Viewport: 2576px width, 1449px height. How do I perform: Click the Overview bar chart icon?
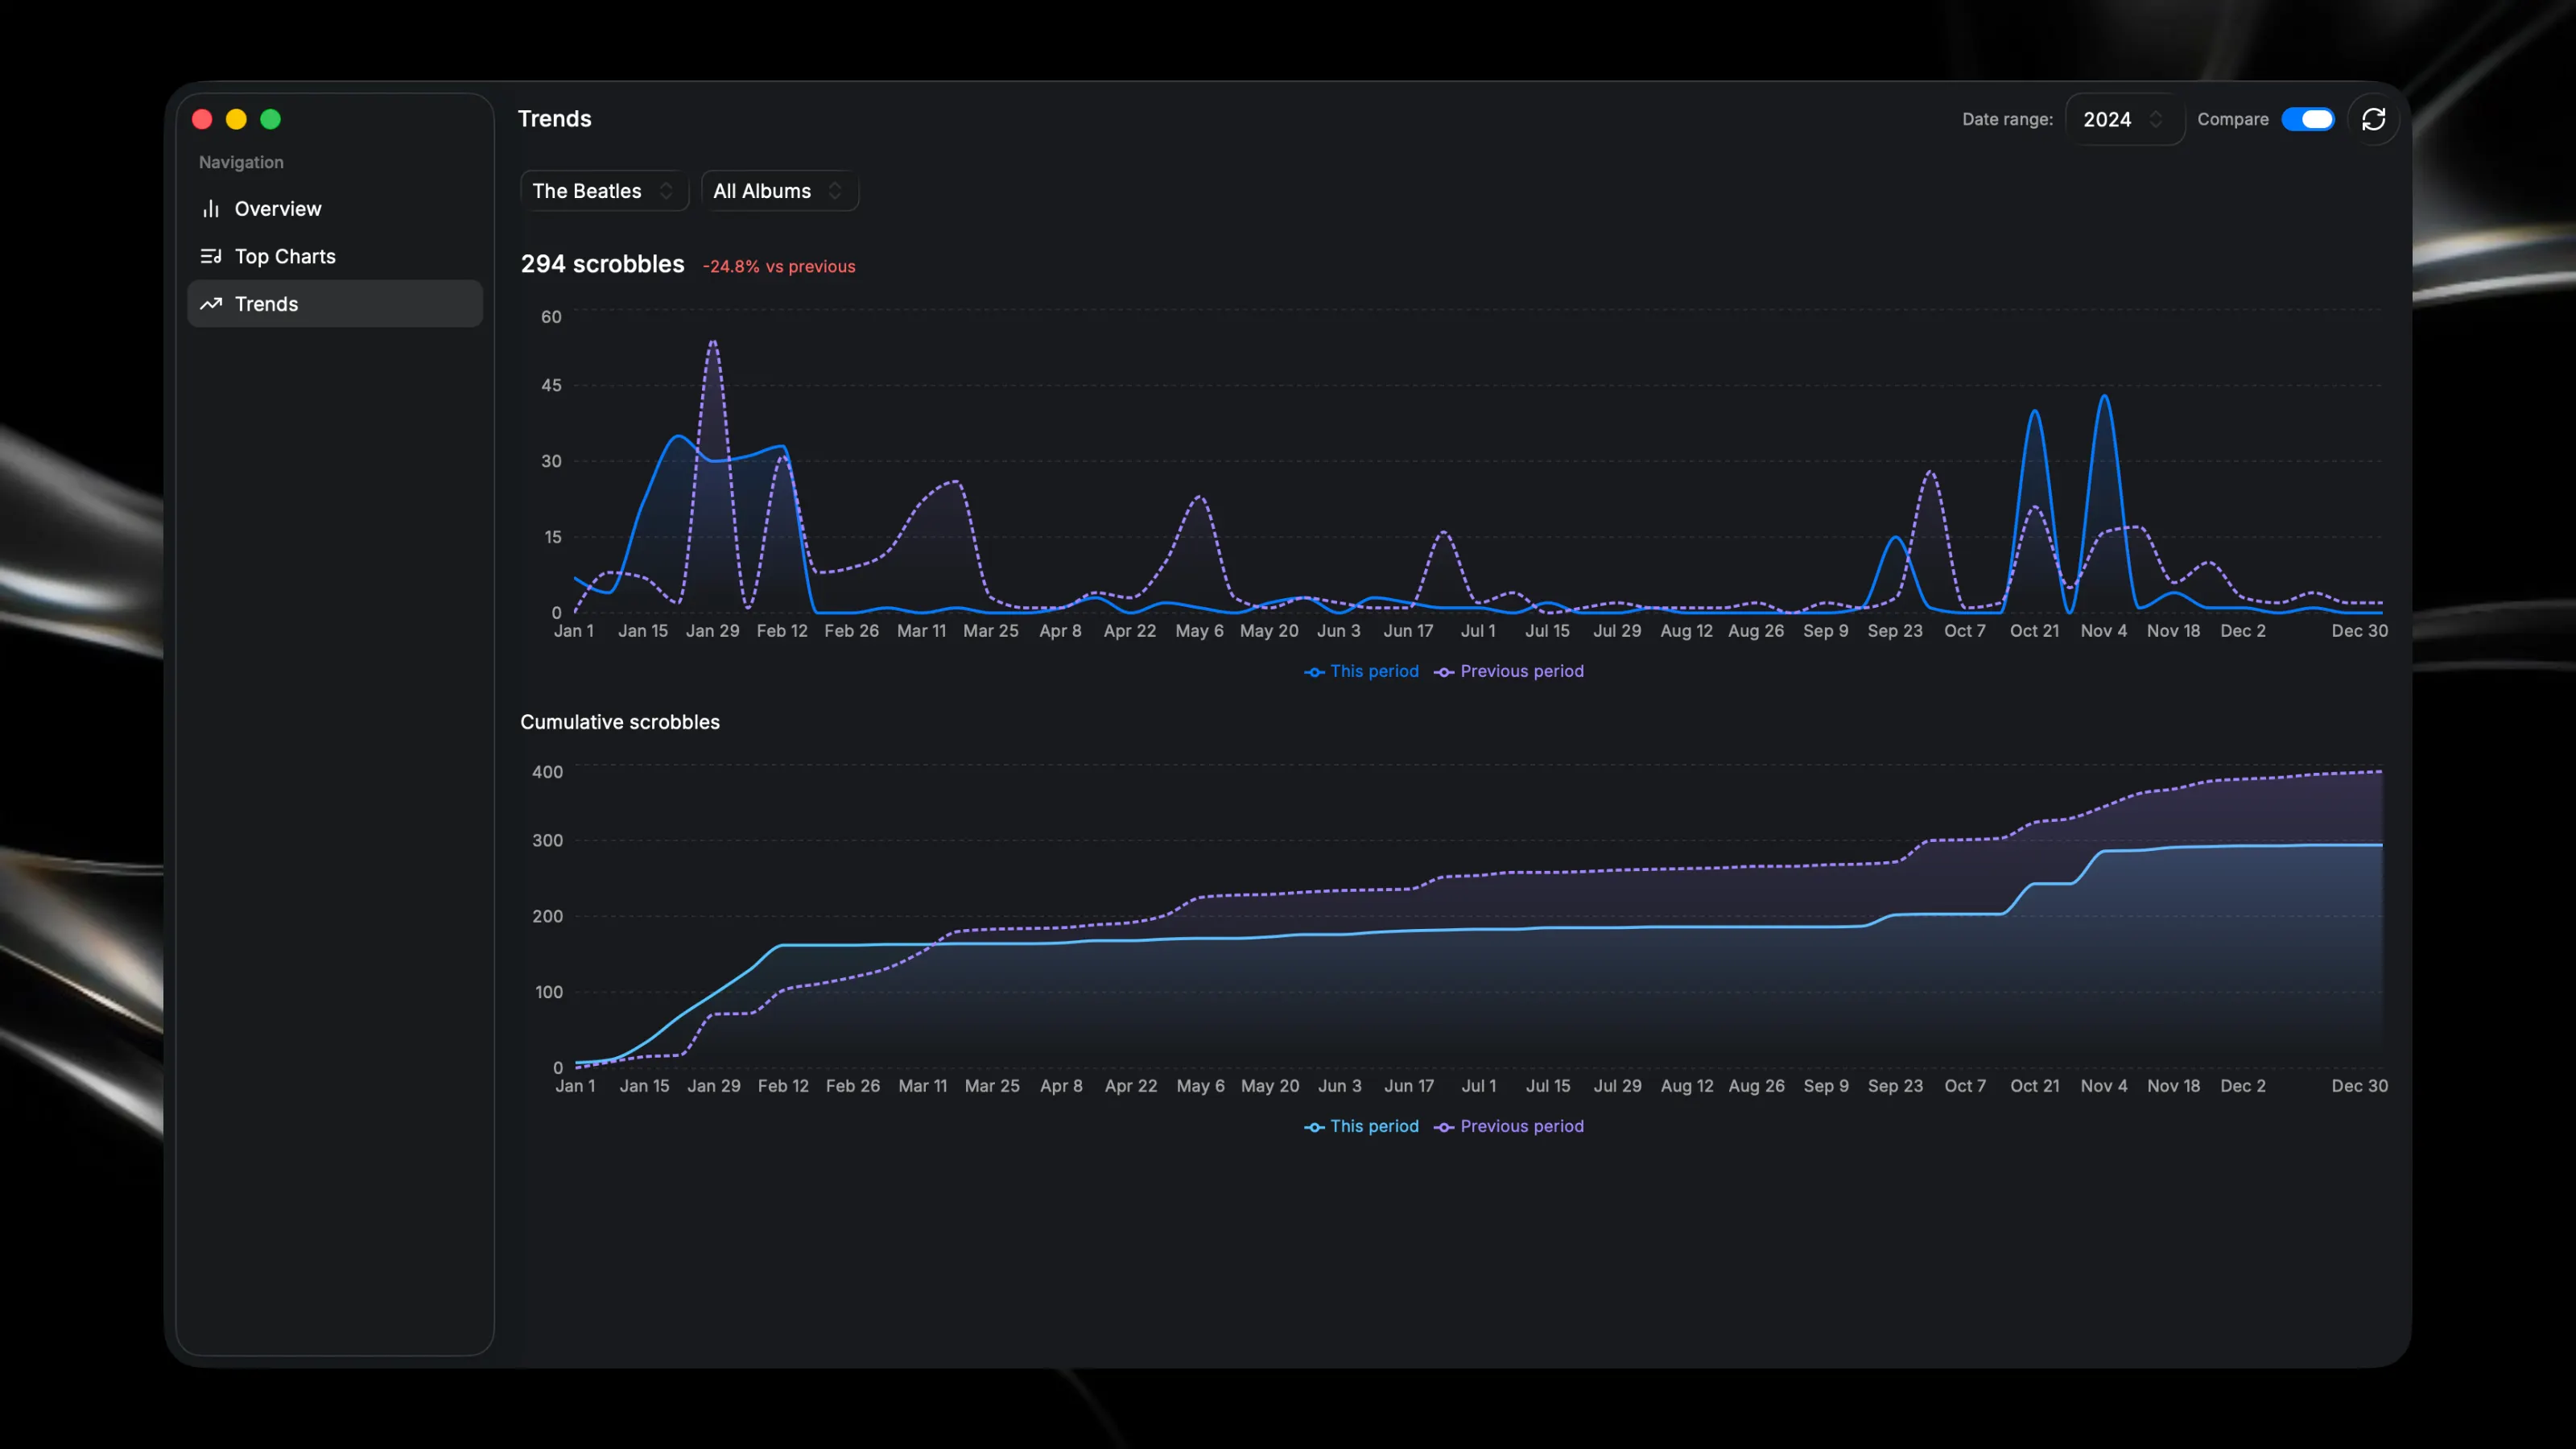click(210, 209)
